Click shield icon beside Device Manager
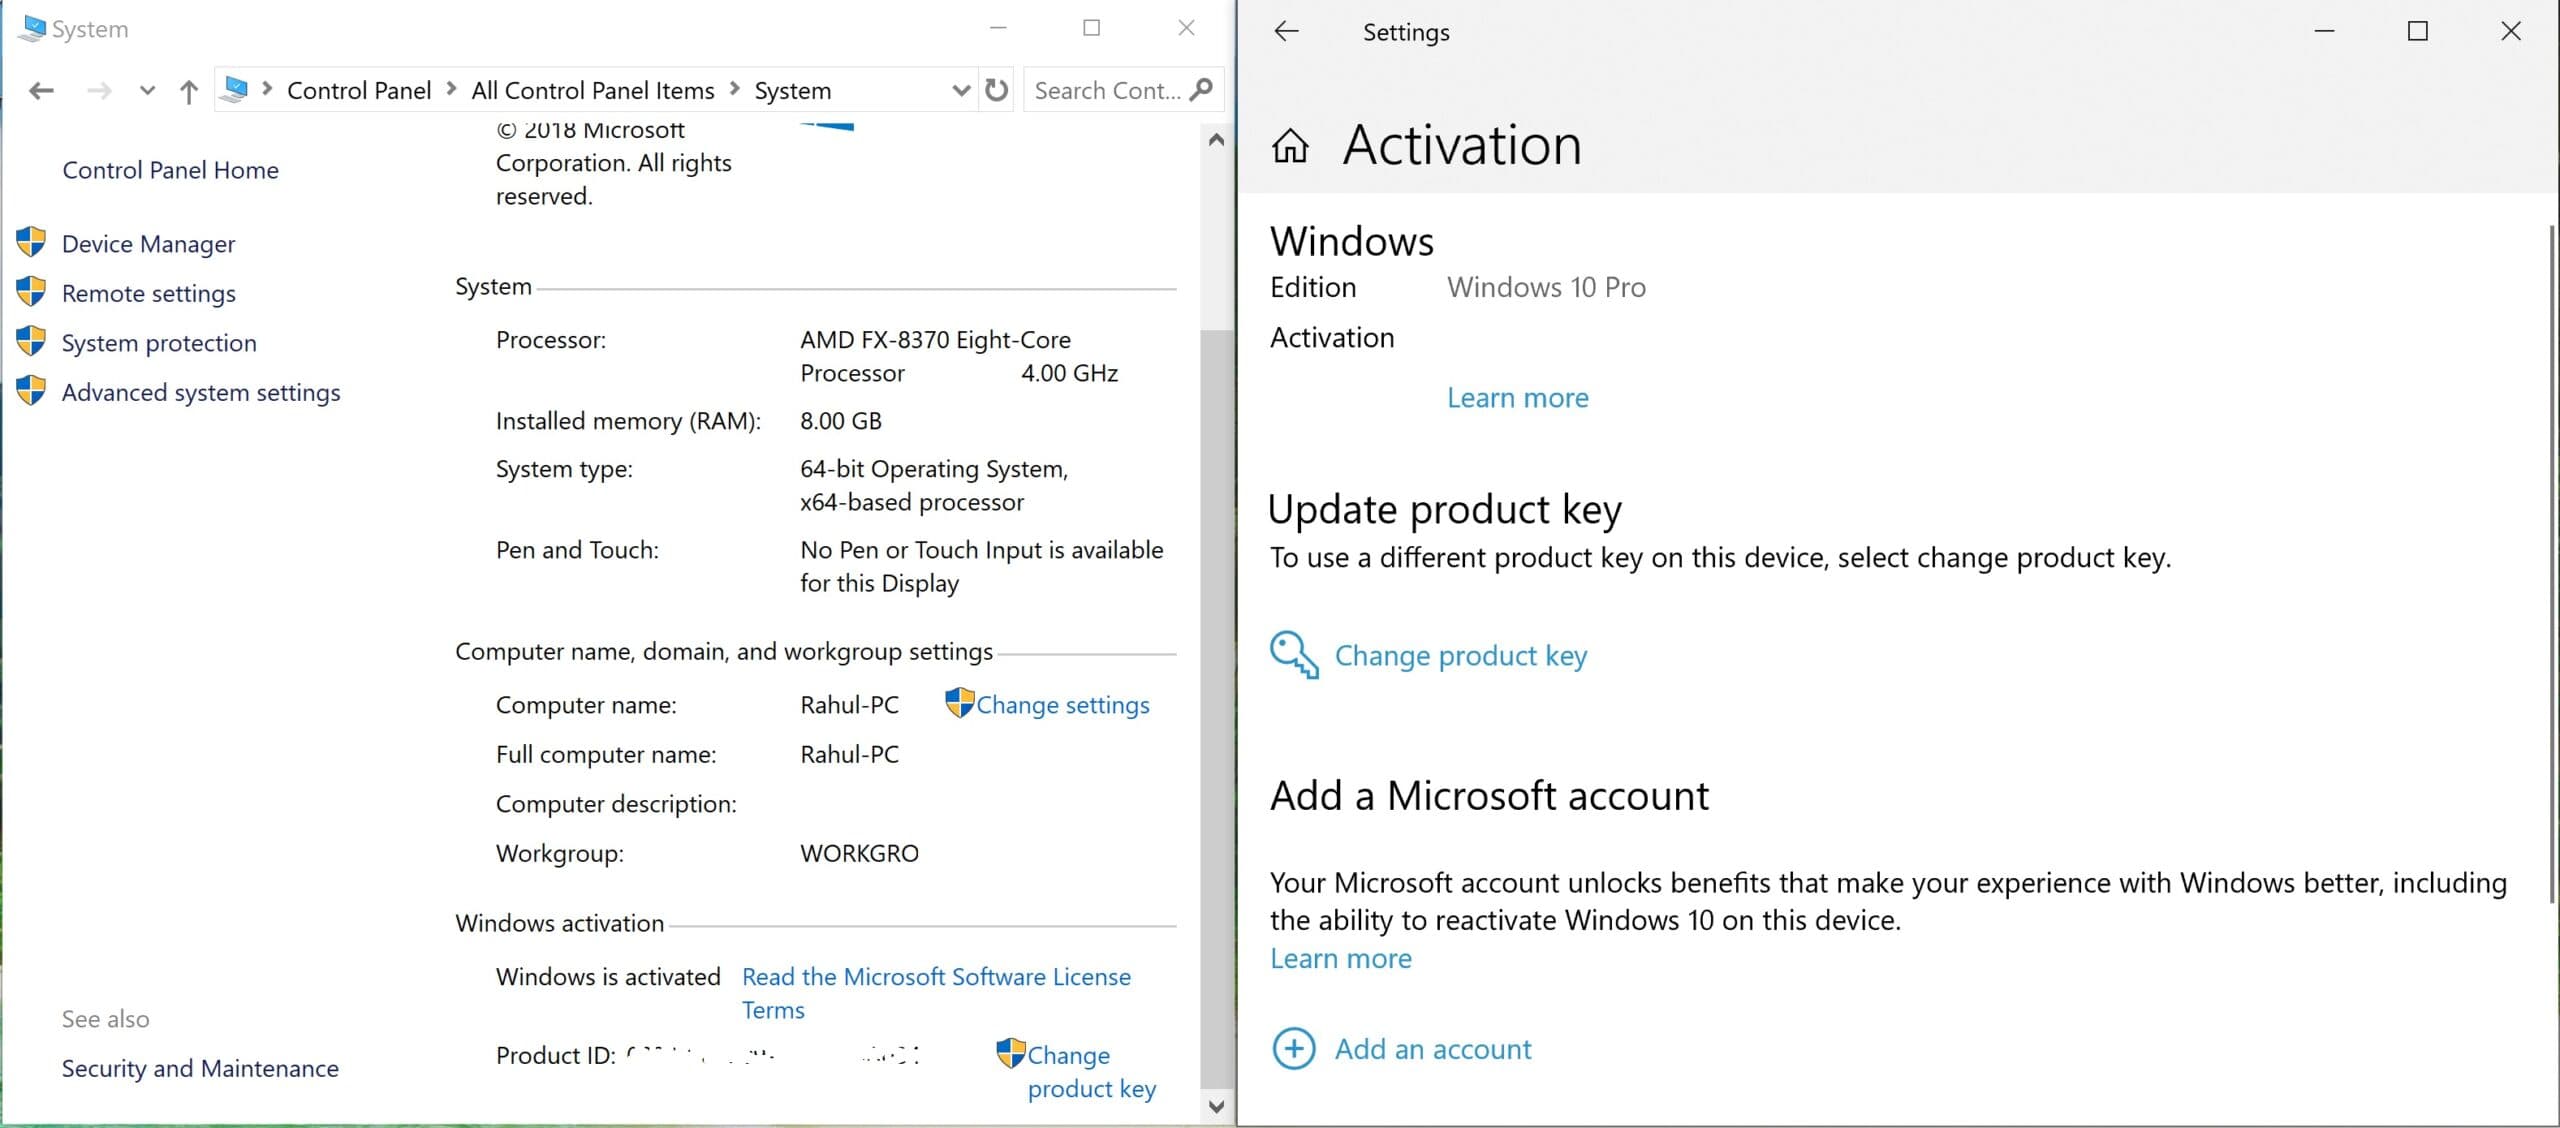The width and height of the screenshot is (2560, 1128). 31,242
